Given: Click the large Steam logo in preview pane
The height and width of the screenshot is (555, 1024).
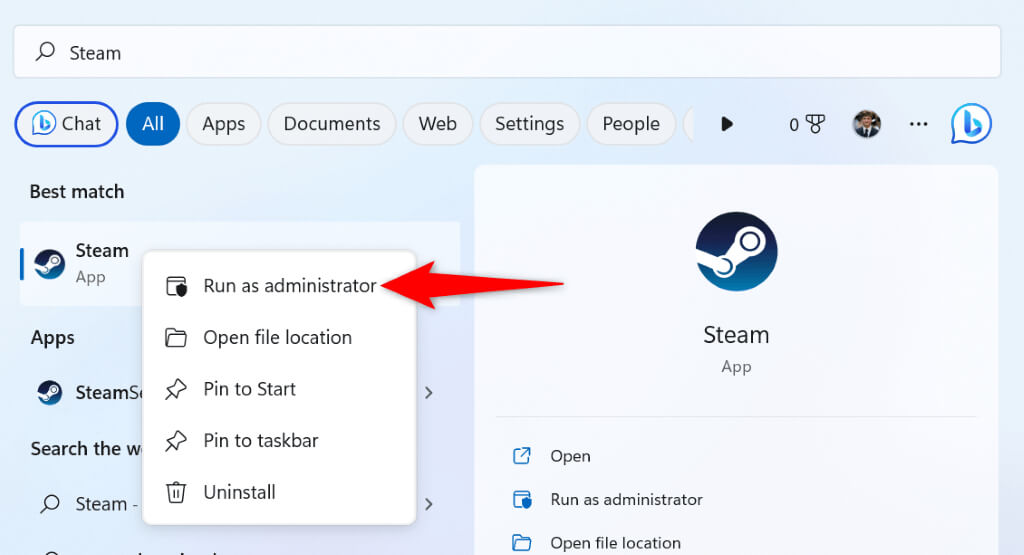Looking at the screenshot, I should click(736, 254).
